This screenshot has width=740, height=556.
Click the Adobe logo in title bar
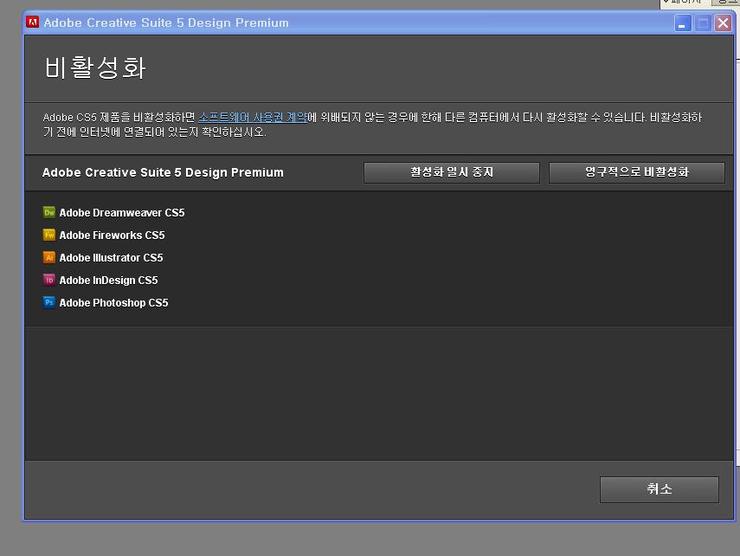(x=32, y=22)
